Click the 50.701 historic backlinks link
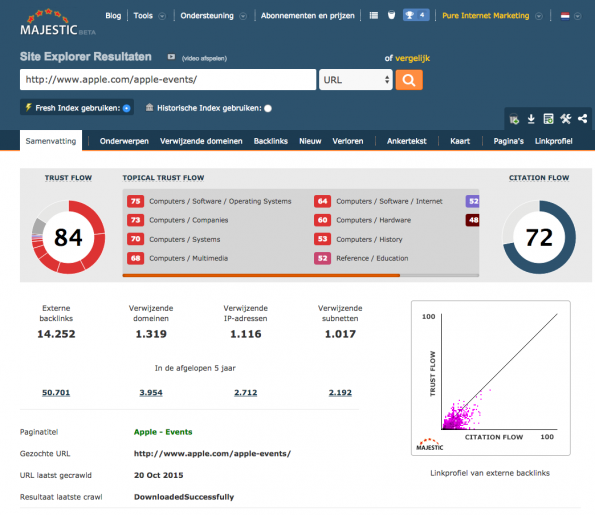The image size is (595, 515). (56, 392)
